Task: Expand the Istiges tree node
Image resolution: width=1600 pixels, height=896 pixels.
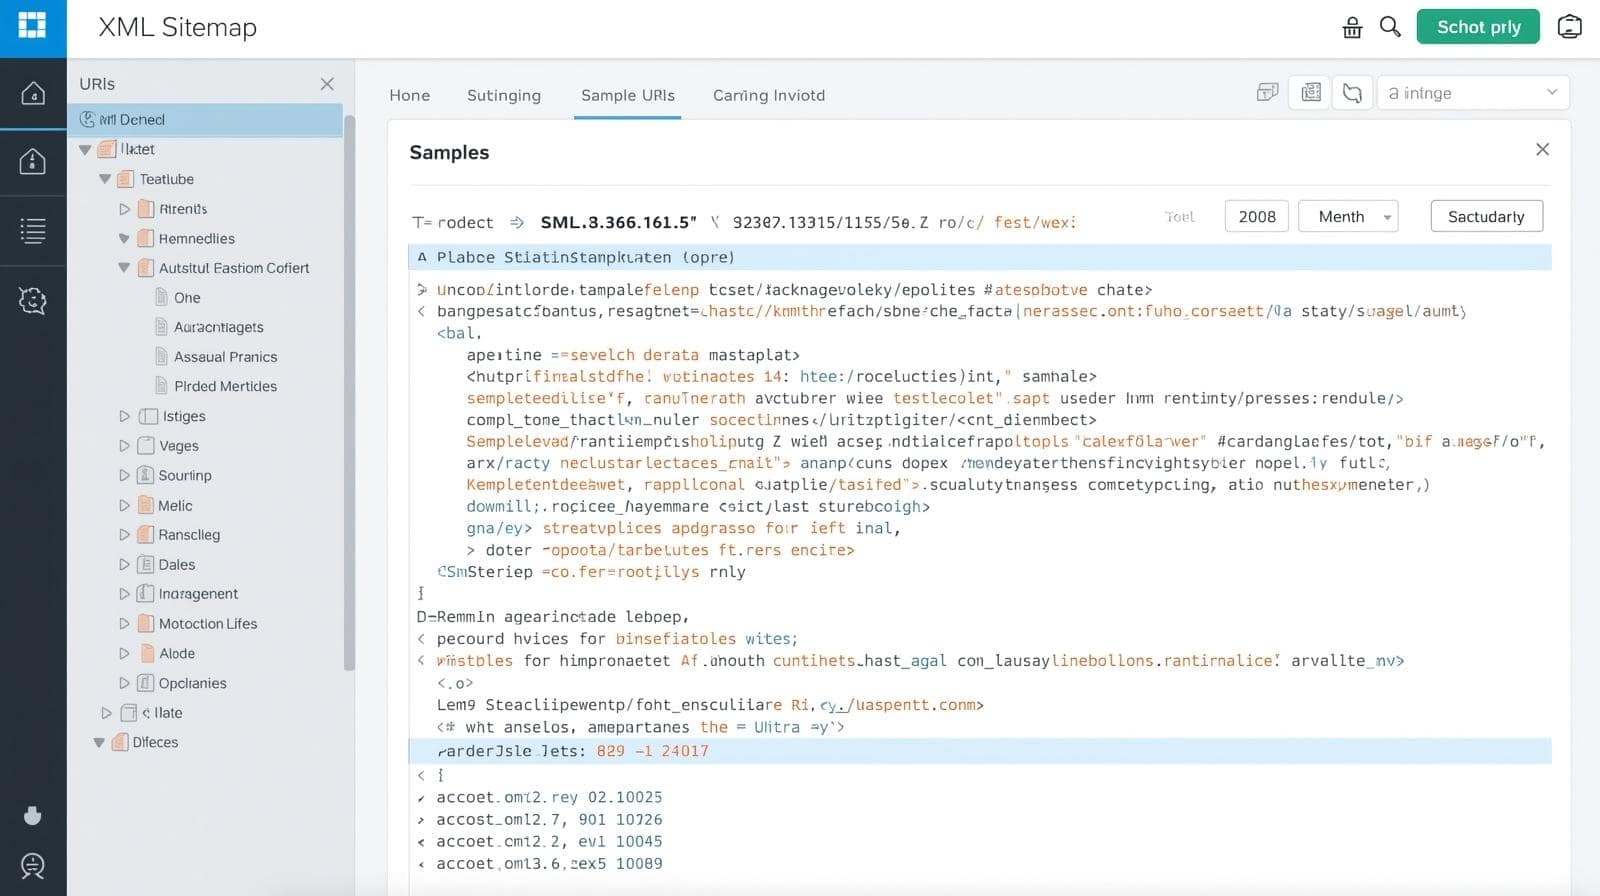Action: point(124,416)
